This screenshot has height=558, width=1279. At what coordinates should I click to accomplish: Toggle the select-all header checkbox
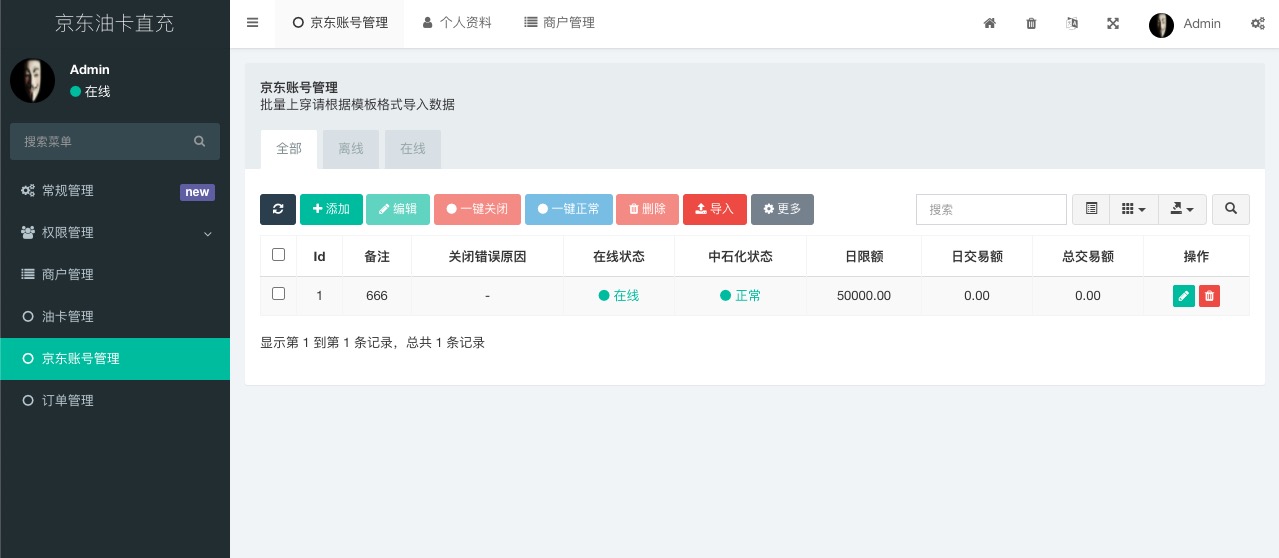[278, 255]
